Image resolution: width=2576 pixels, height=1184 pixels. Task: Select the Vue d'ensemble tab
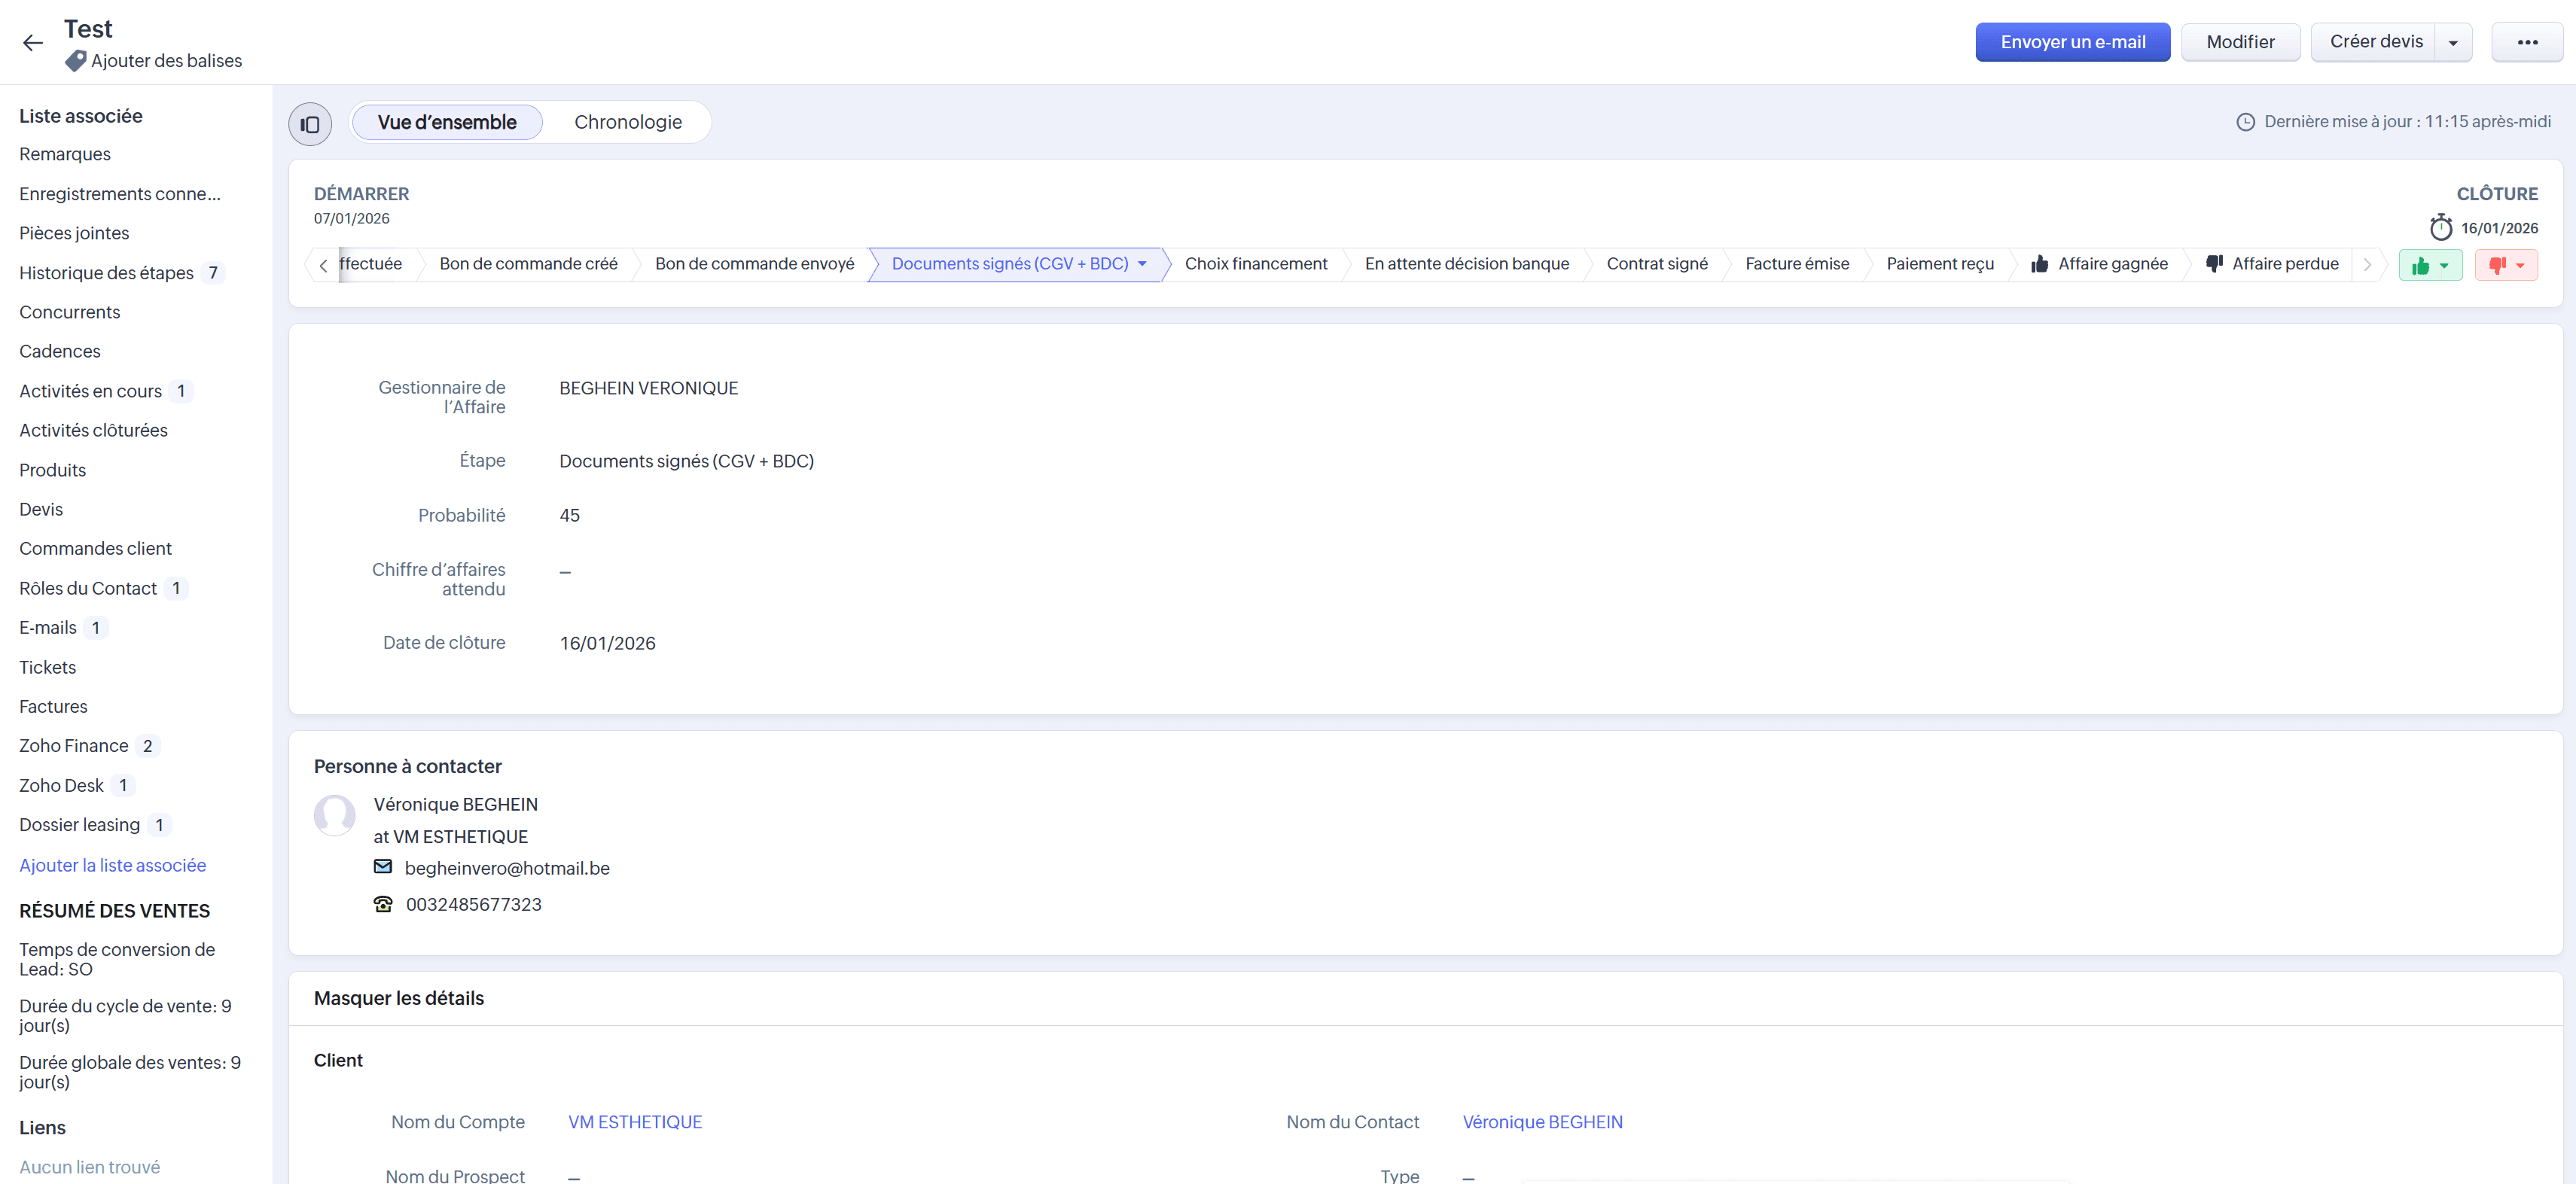(447, 122)
